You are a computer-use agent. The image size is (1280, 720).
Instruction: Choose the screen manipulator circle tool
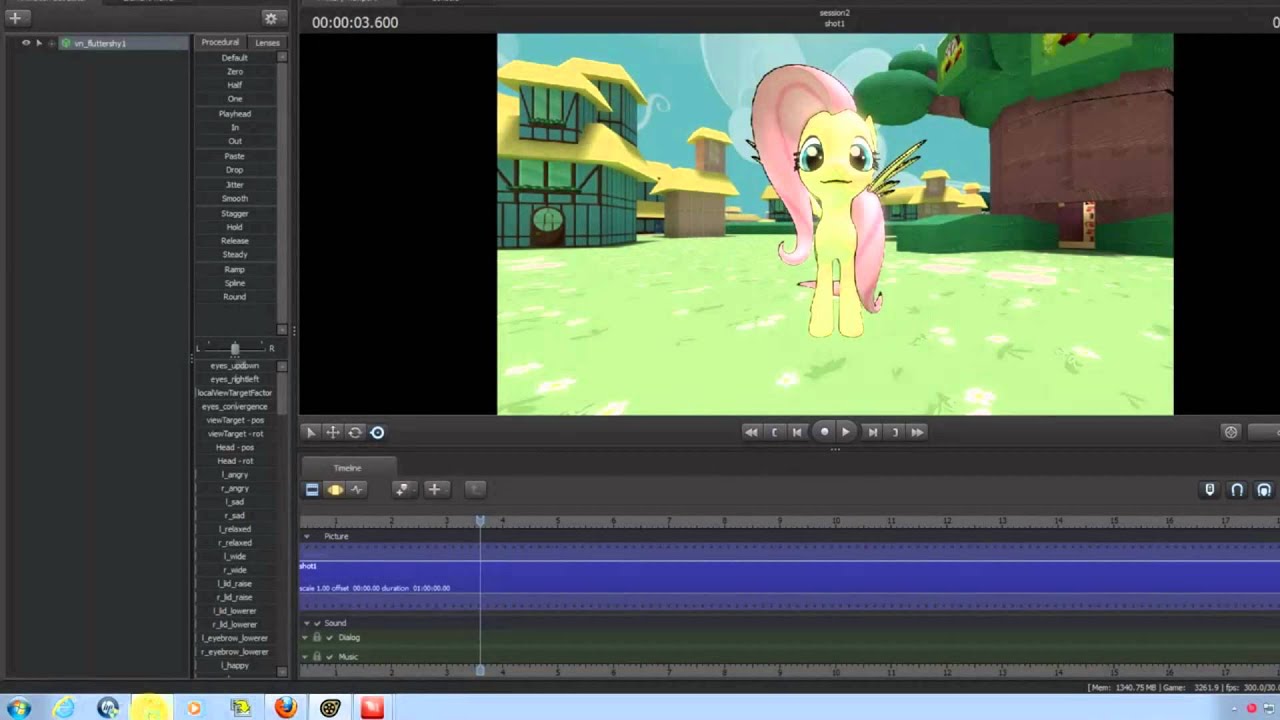click(x=377, y=432)
